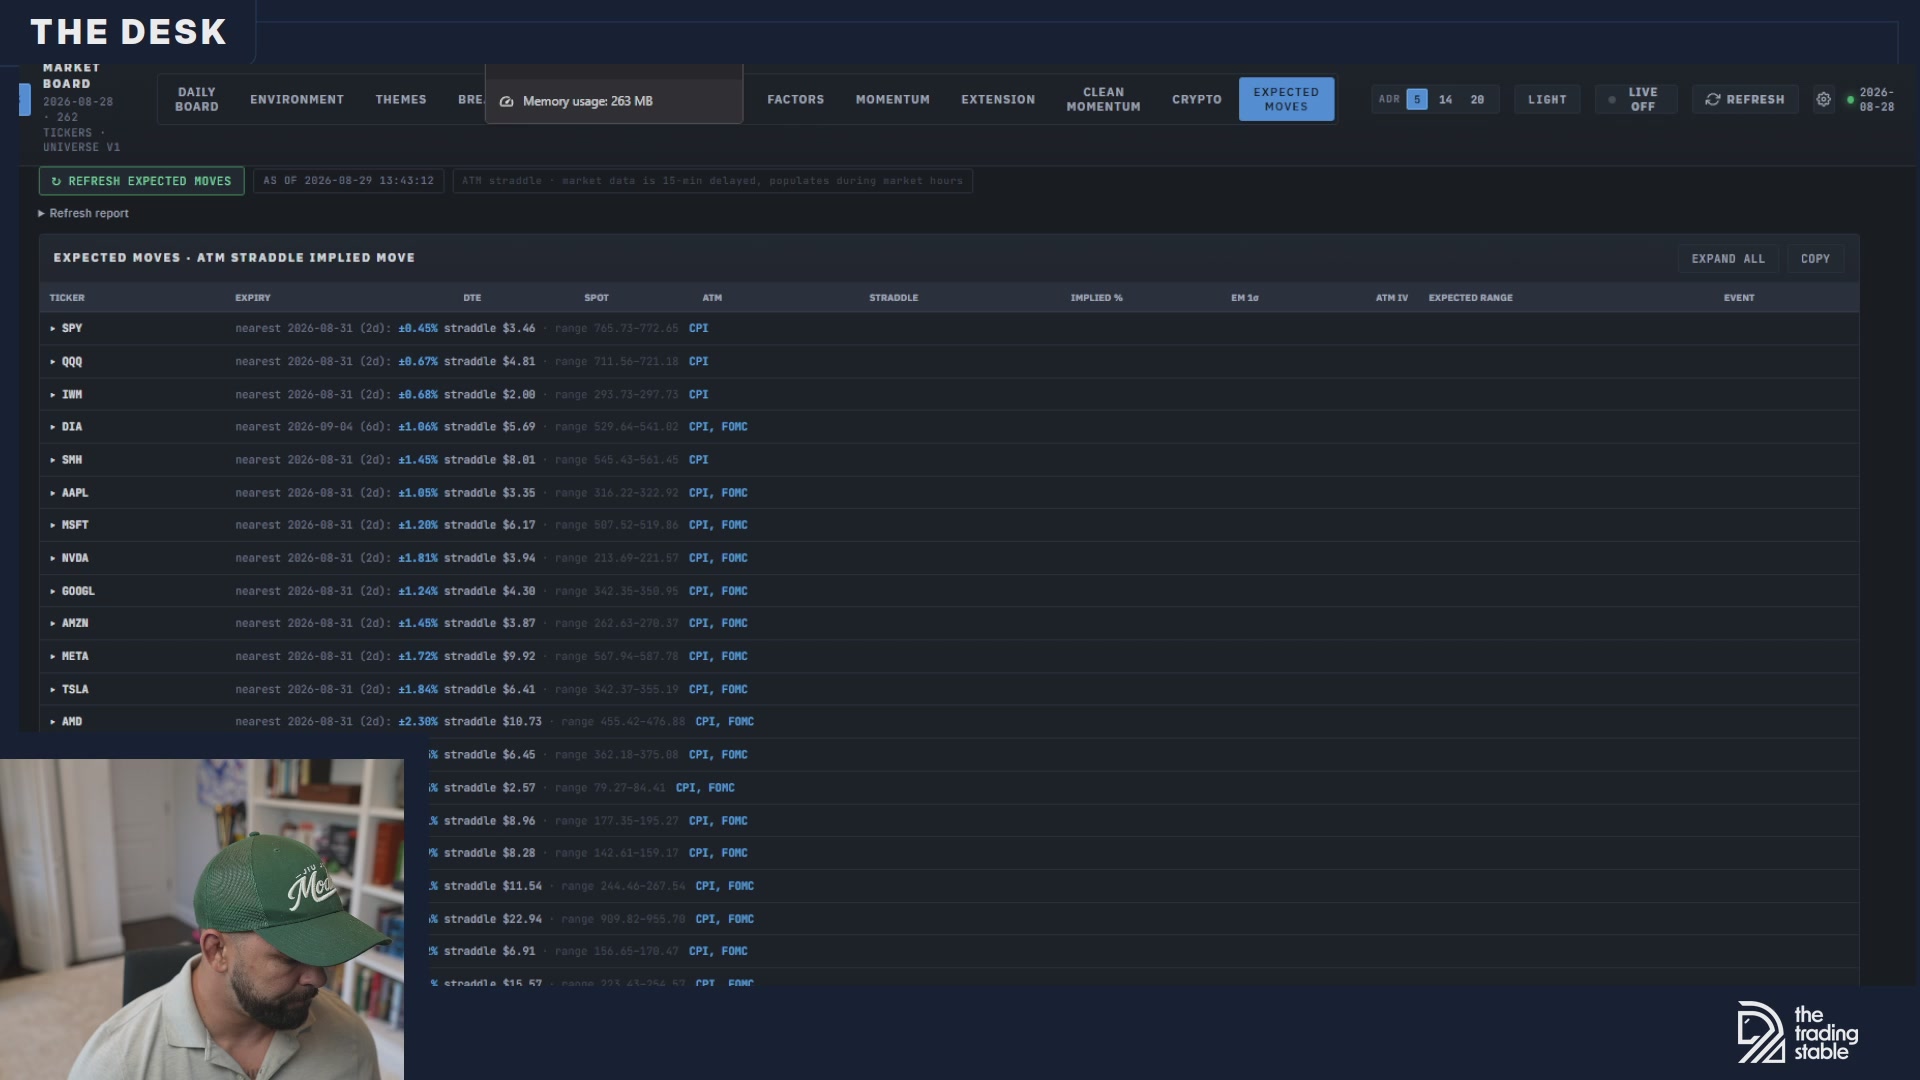Click the Implied % column header

coord(1096,297)
